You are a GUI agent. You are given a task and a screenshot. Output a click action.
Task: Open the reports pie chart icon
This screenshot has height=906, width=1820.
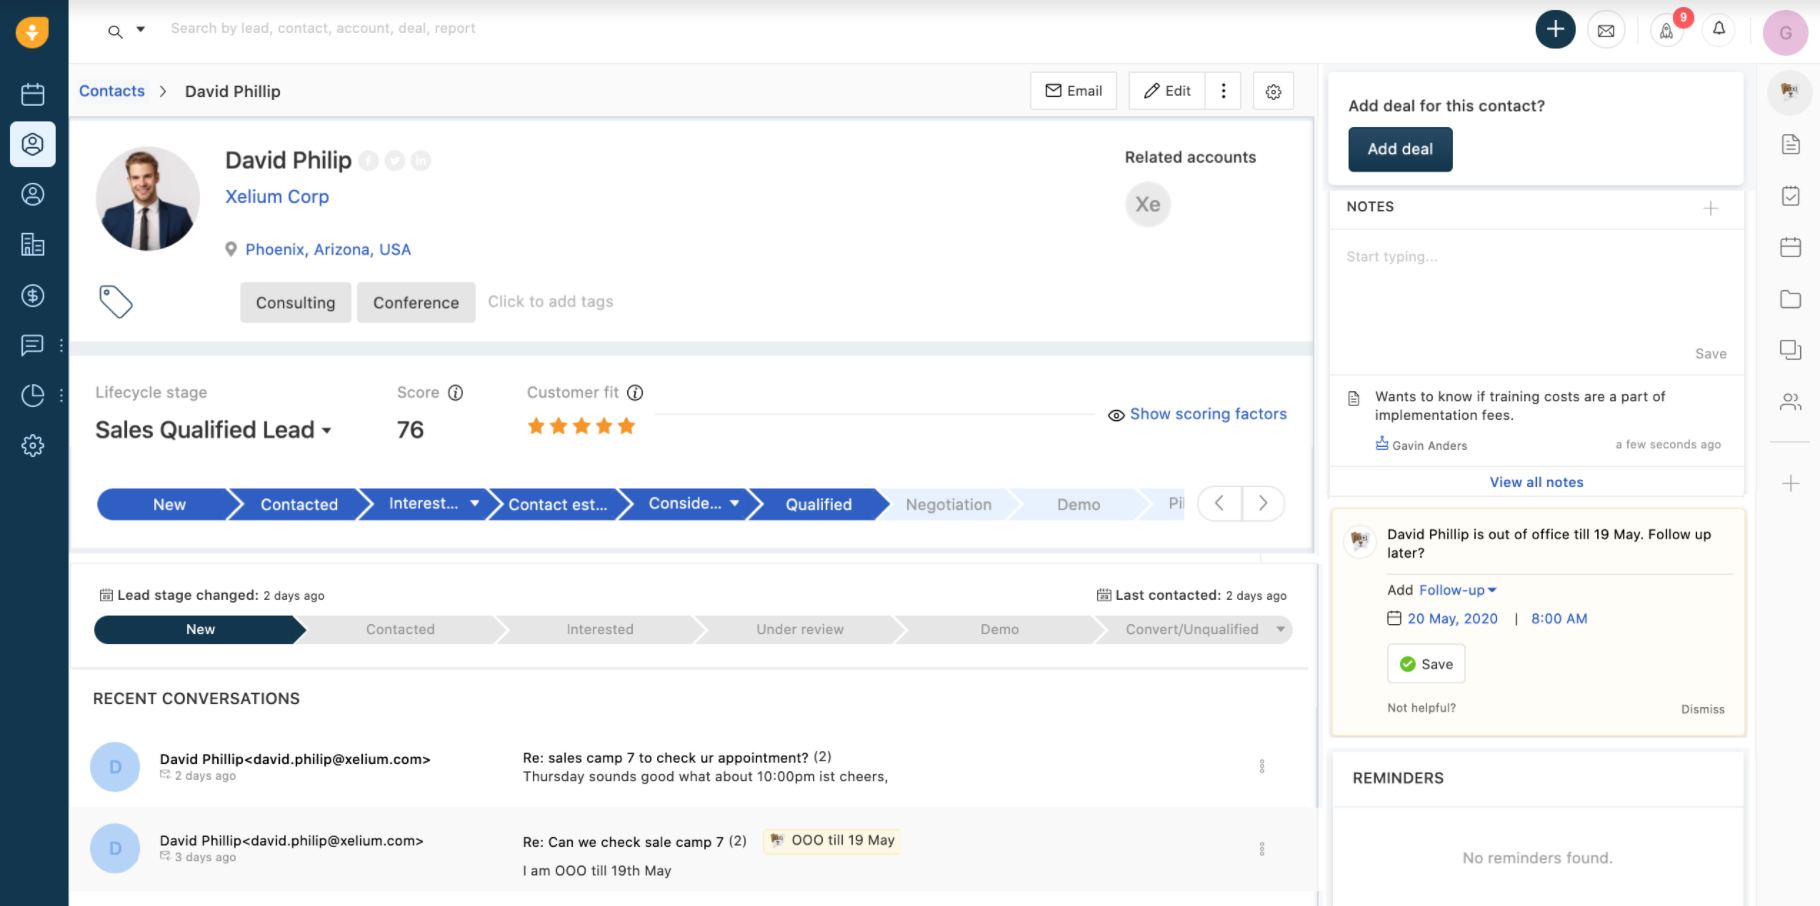(33, 396)
